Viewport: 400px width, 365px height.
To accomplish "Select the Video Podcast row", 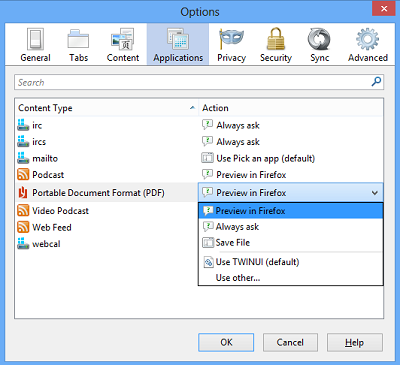I will (x=107, y=210).
